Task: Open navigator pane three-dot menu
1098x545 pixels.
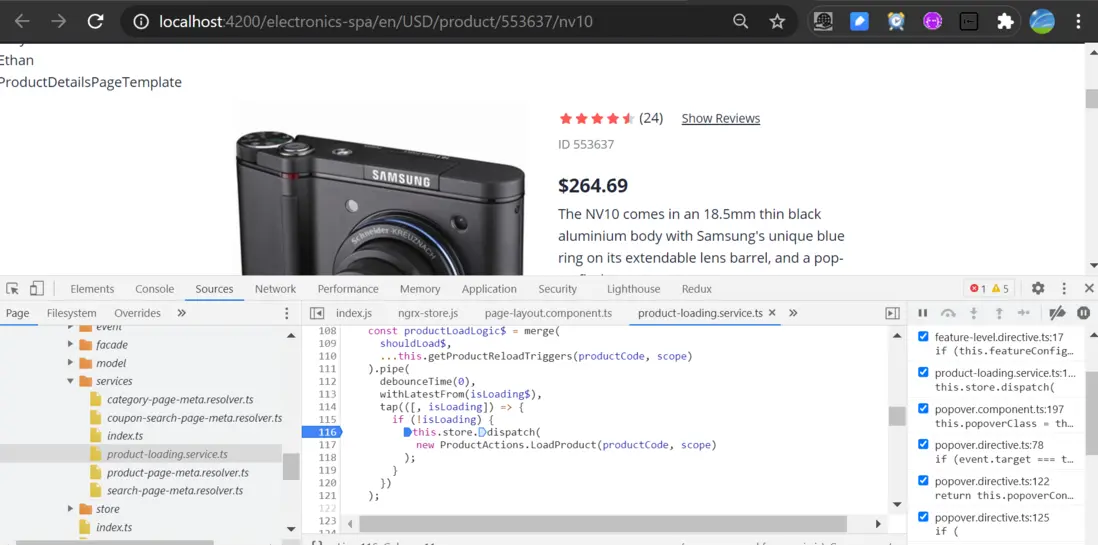Action: click(x=286, y=313)
